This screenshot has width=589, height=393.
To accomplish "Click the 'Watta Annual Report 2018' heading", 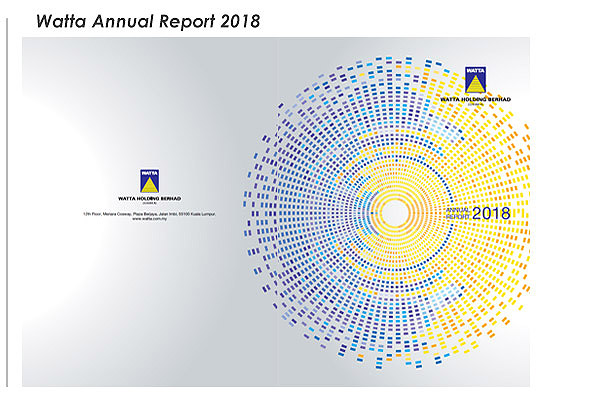I will coord(148,21).
